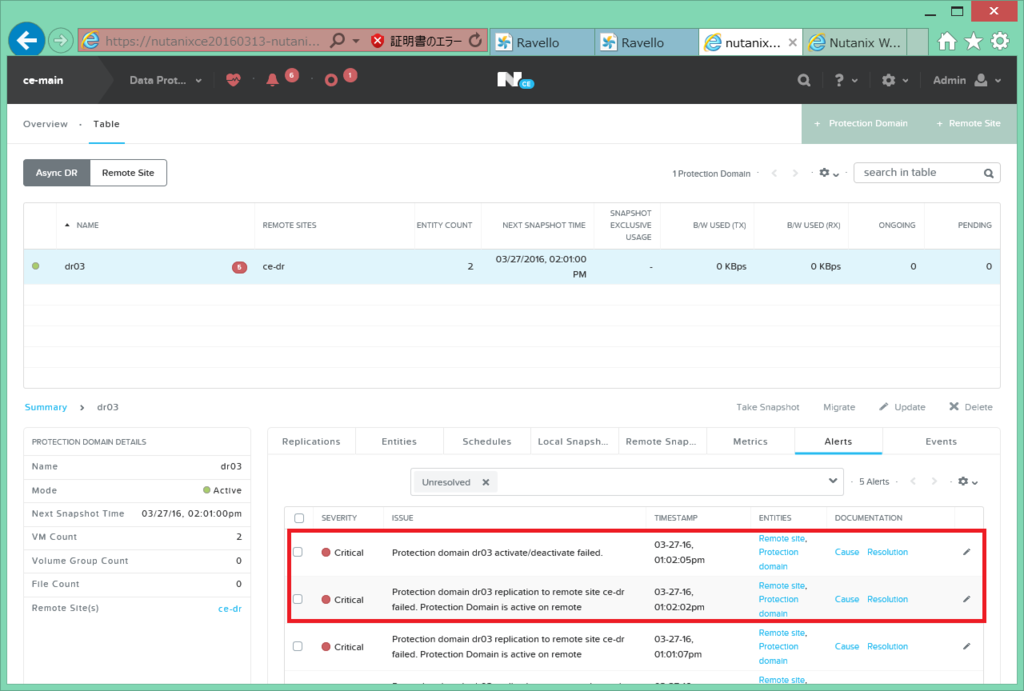Screen dimensions: 1024x691
Task: Open the Events tab
Action: tap(940, 442)
